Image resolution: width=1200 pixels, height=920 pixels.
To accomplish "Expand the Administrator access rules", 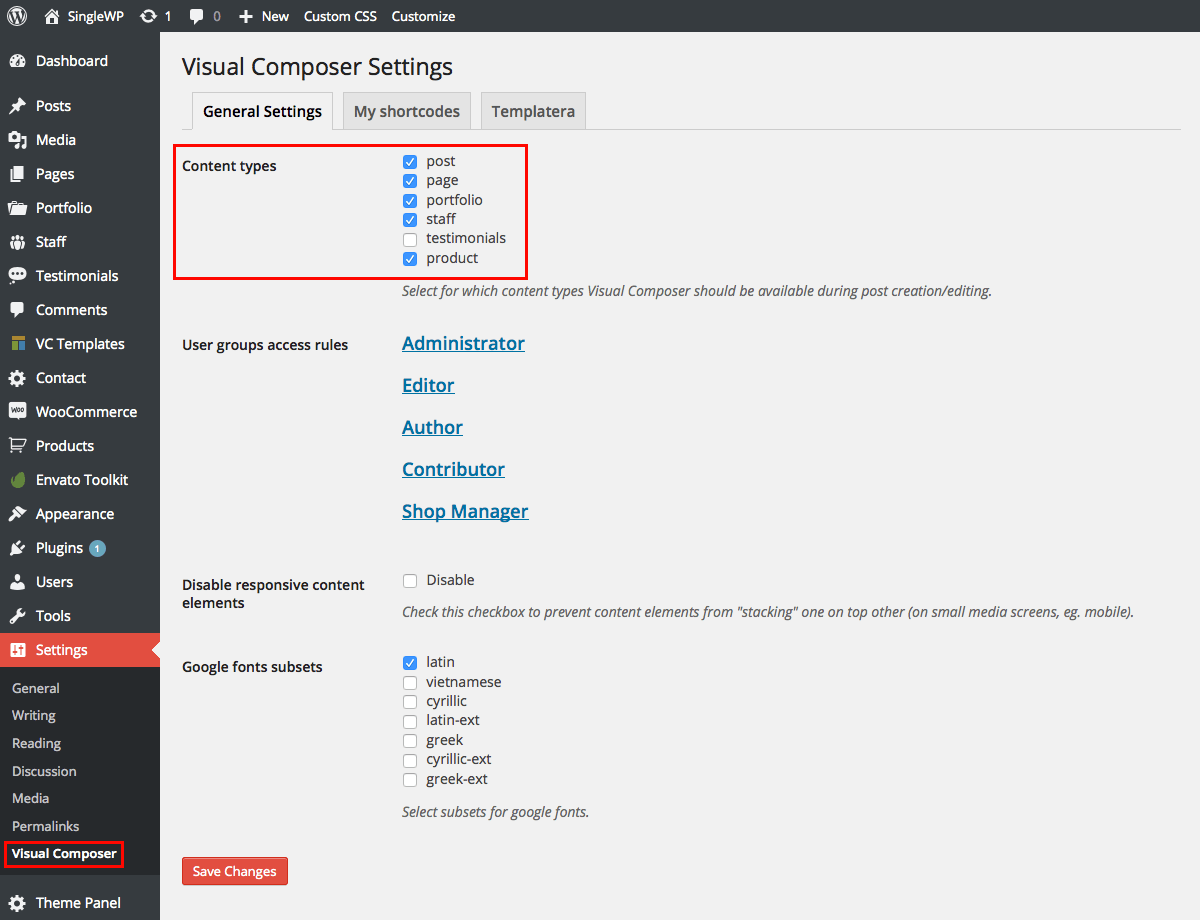I will pos(463,343).
